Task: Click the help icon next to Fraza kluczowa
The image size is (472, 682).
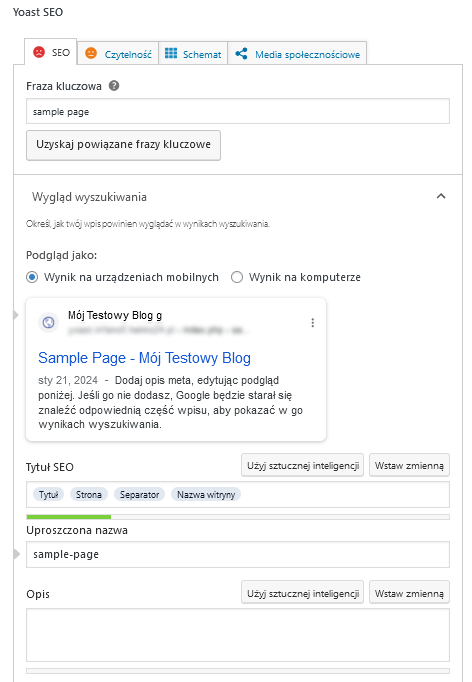Action: pyautogui.click(x=114, y=86)
